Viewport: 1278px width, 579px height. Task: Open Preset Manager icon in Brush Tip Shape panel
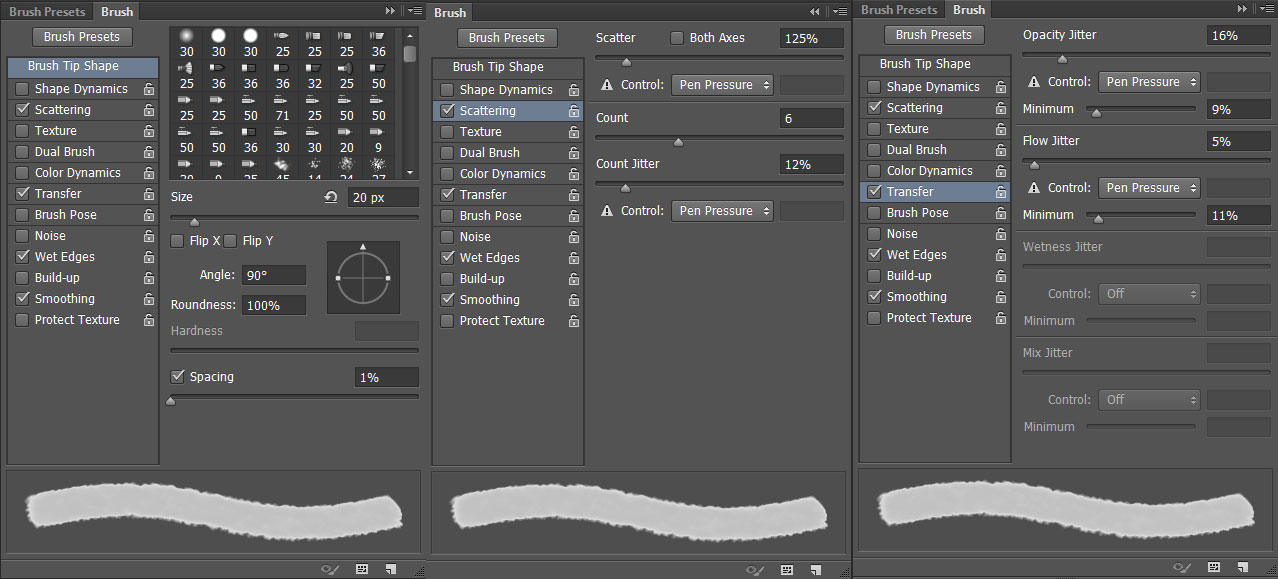362,569
